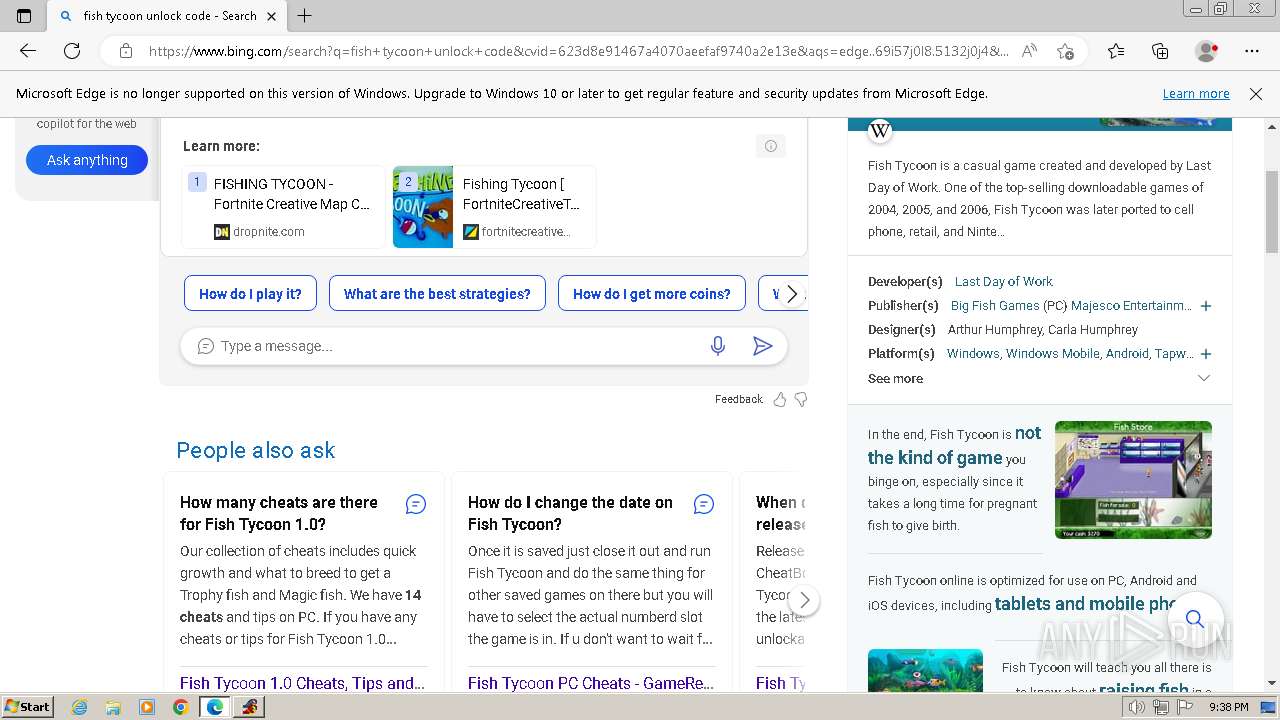This screenshot has height=720, width=1280.
Task: Open Windows Media Player taskbar icon
Action: [x=147, y=707]
